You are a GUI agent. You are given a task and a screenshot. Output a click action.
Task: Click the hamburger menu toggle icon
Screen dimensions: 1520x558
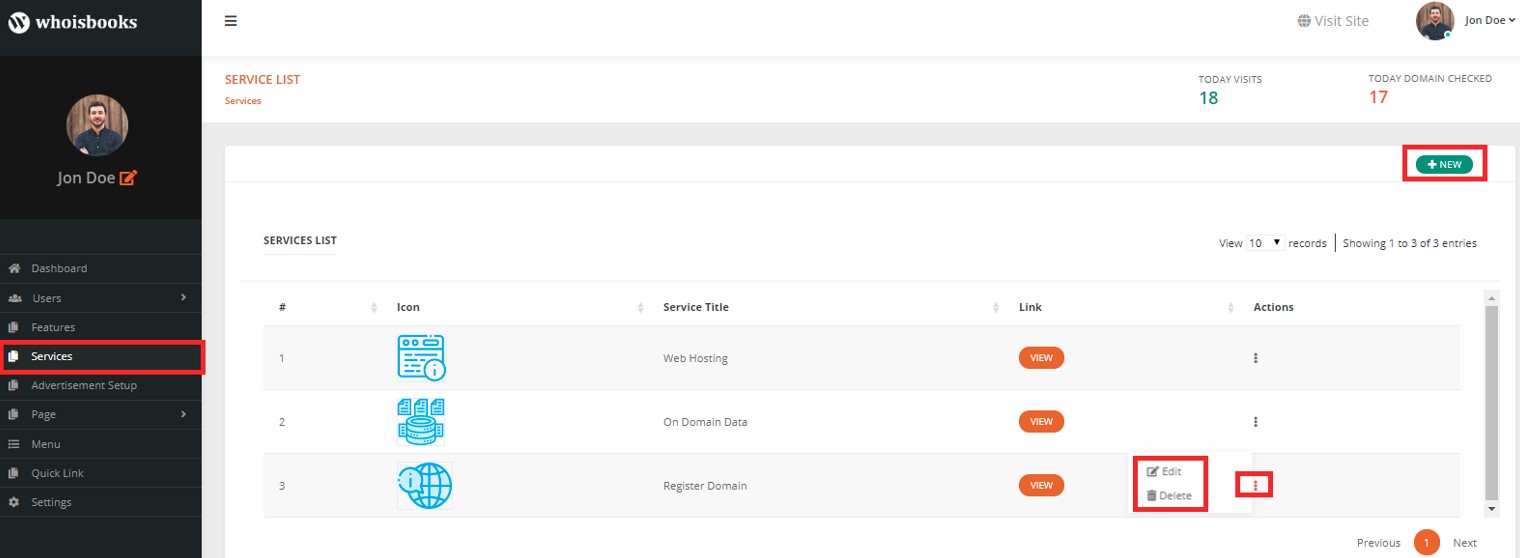(x=231, y=21)
